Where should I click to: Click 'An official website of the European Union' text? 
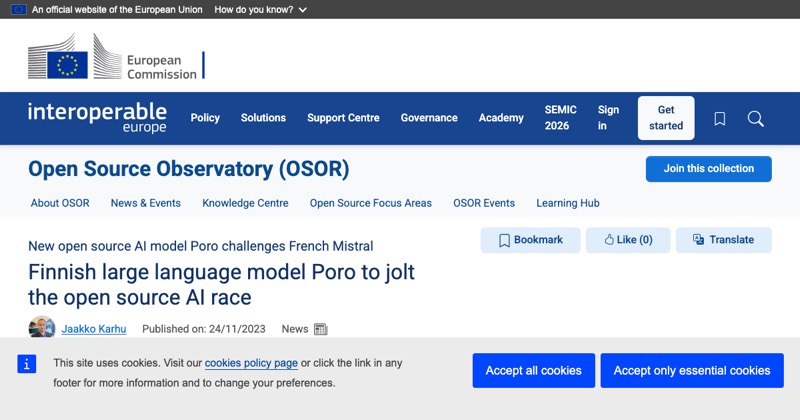point(117,10)
